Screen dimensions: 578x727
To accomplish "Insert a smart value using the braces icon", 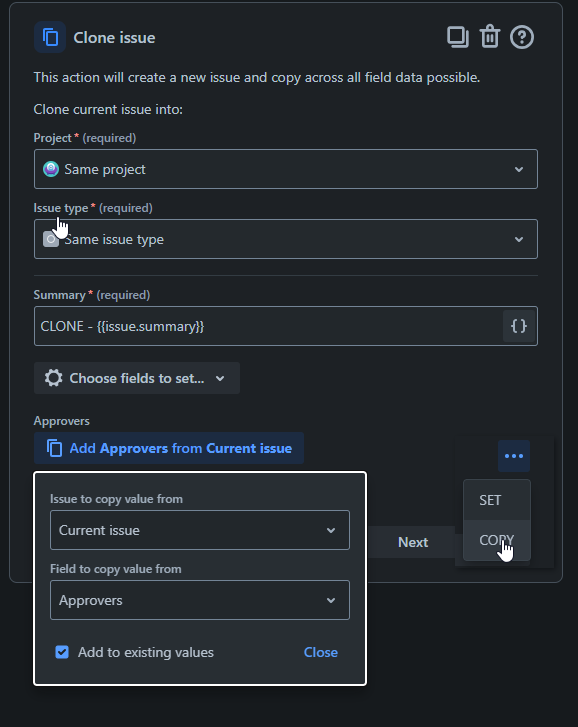I will coord(519,326).
